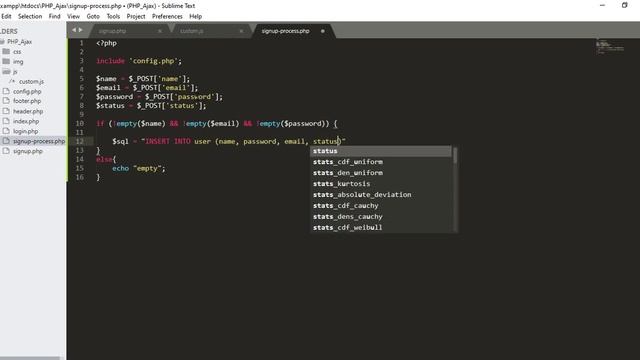
Task: Expand the img folder
Action: 18,62
